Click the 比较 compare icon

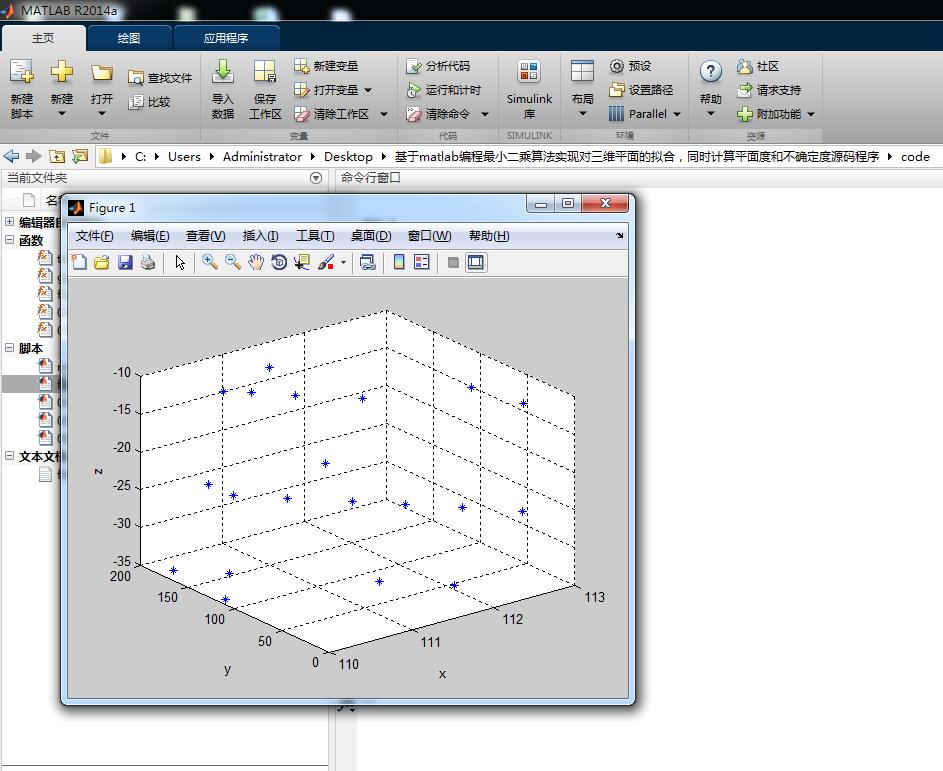pos(136,102)
